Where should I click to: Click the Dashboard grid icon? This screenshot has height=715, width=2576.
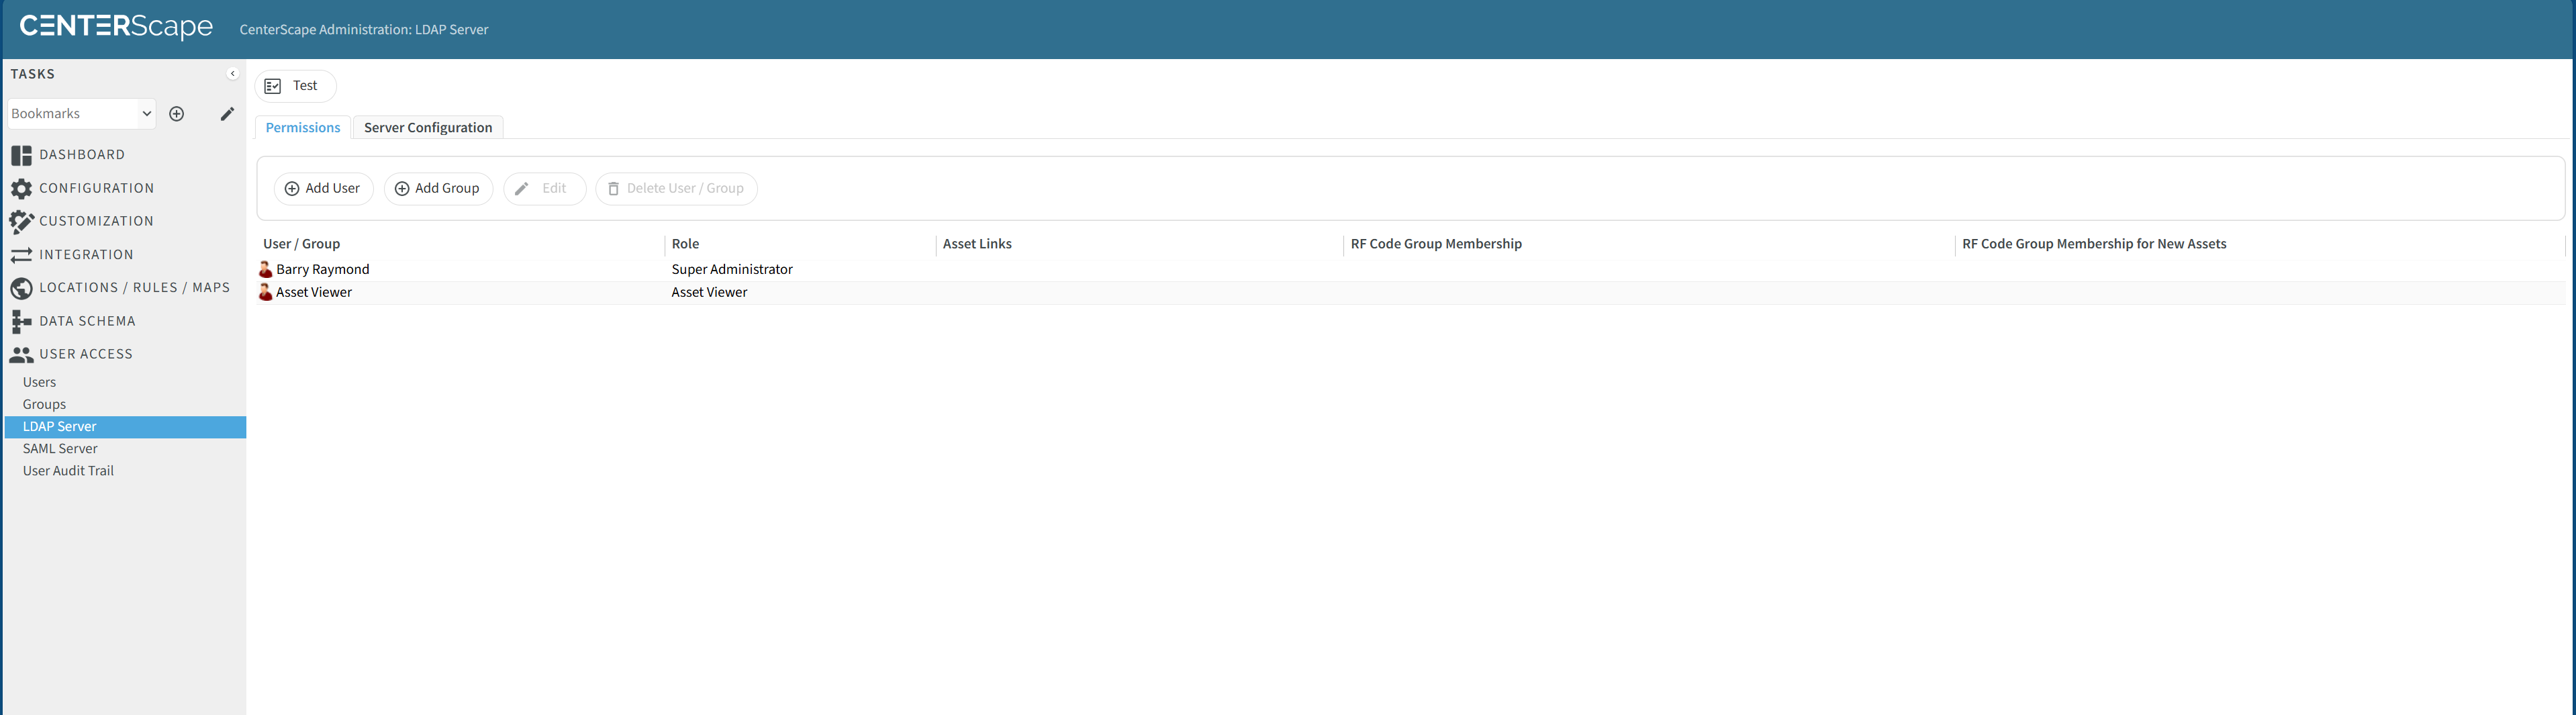click(21, 155)
